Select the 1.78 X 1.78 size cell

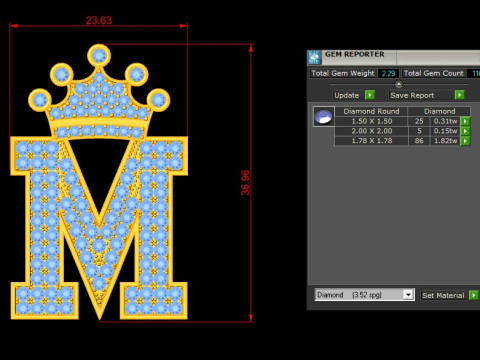371,141
